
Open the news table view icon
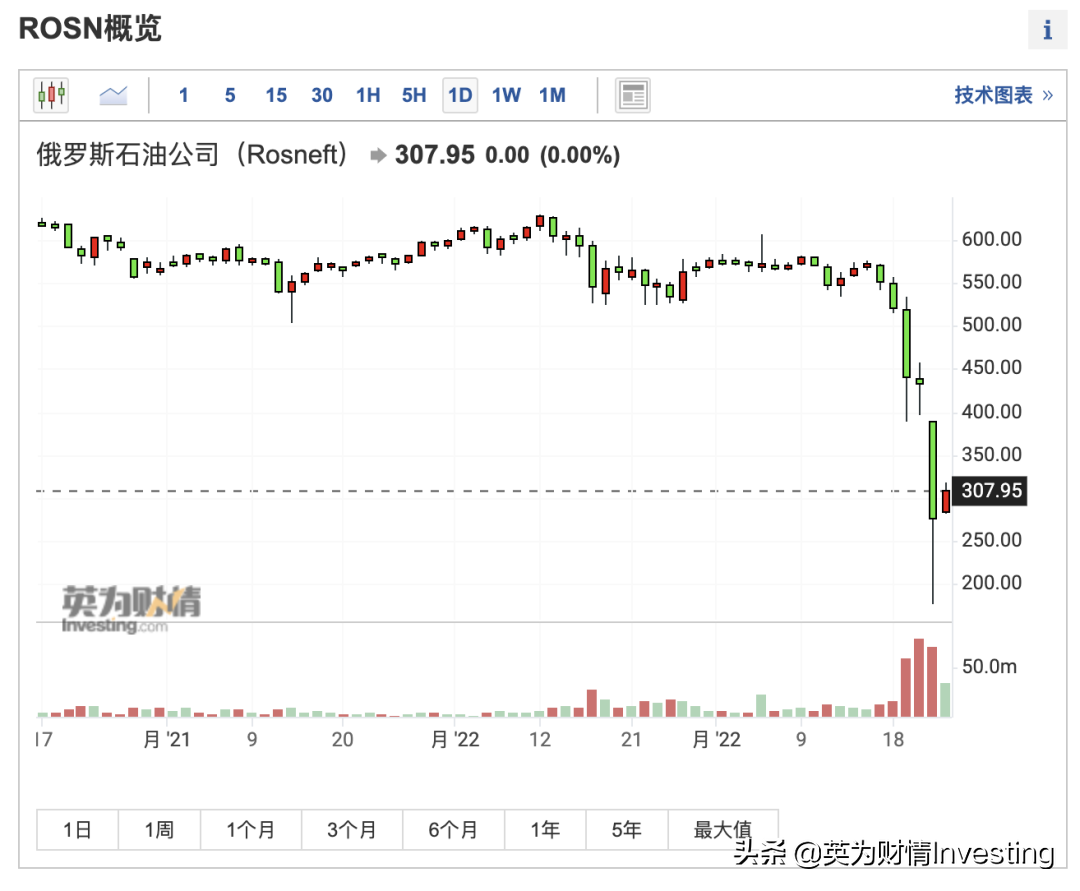coord(632,95)
